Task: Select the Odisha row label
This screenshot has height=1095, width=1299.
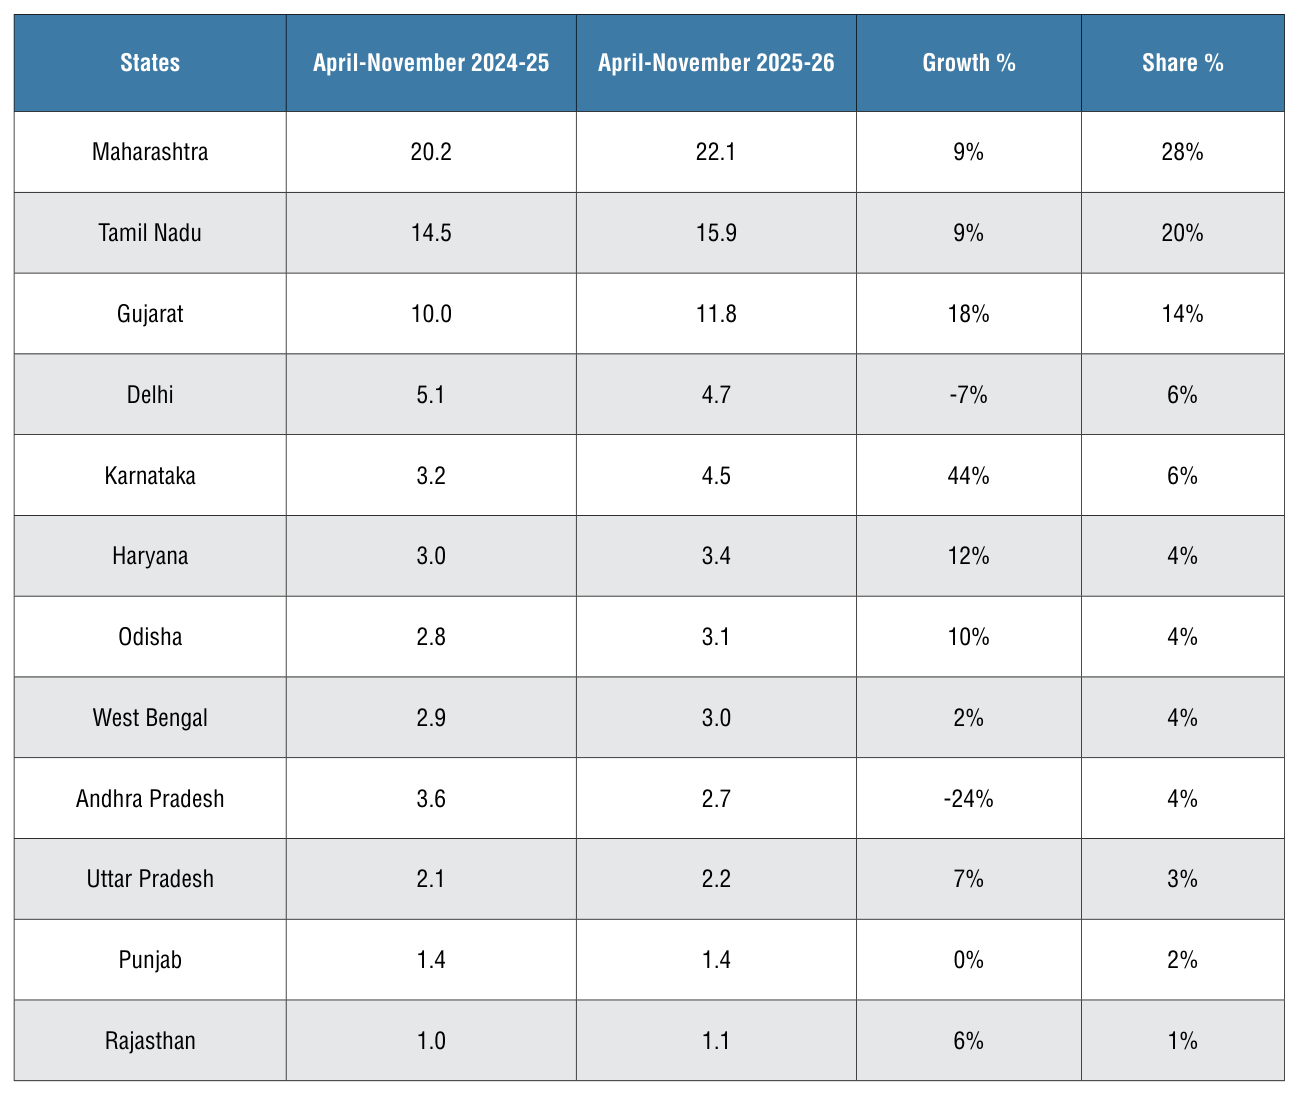Action: [x=150, y=637]
